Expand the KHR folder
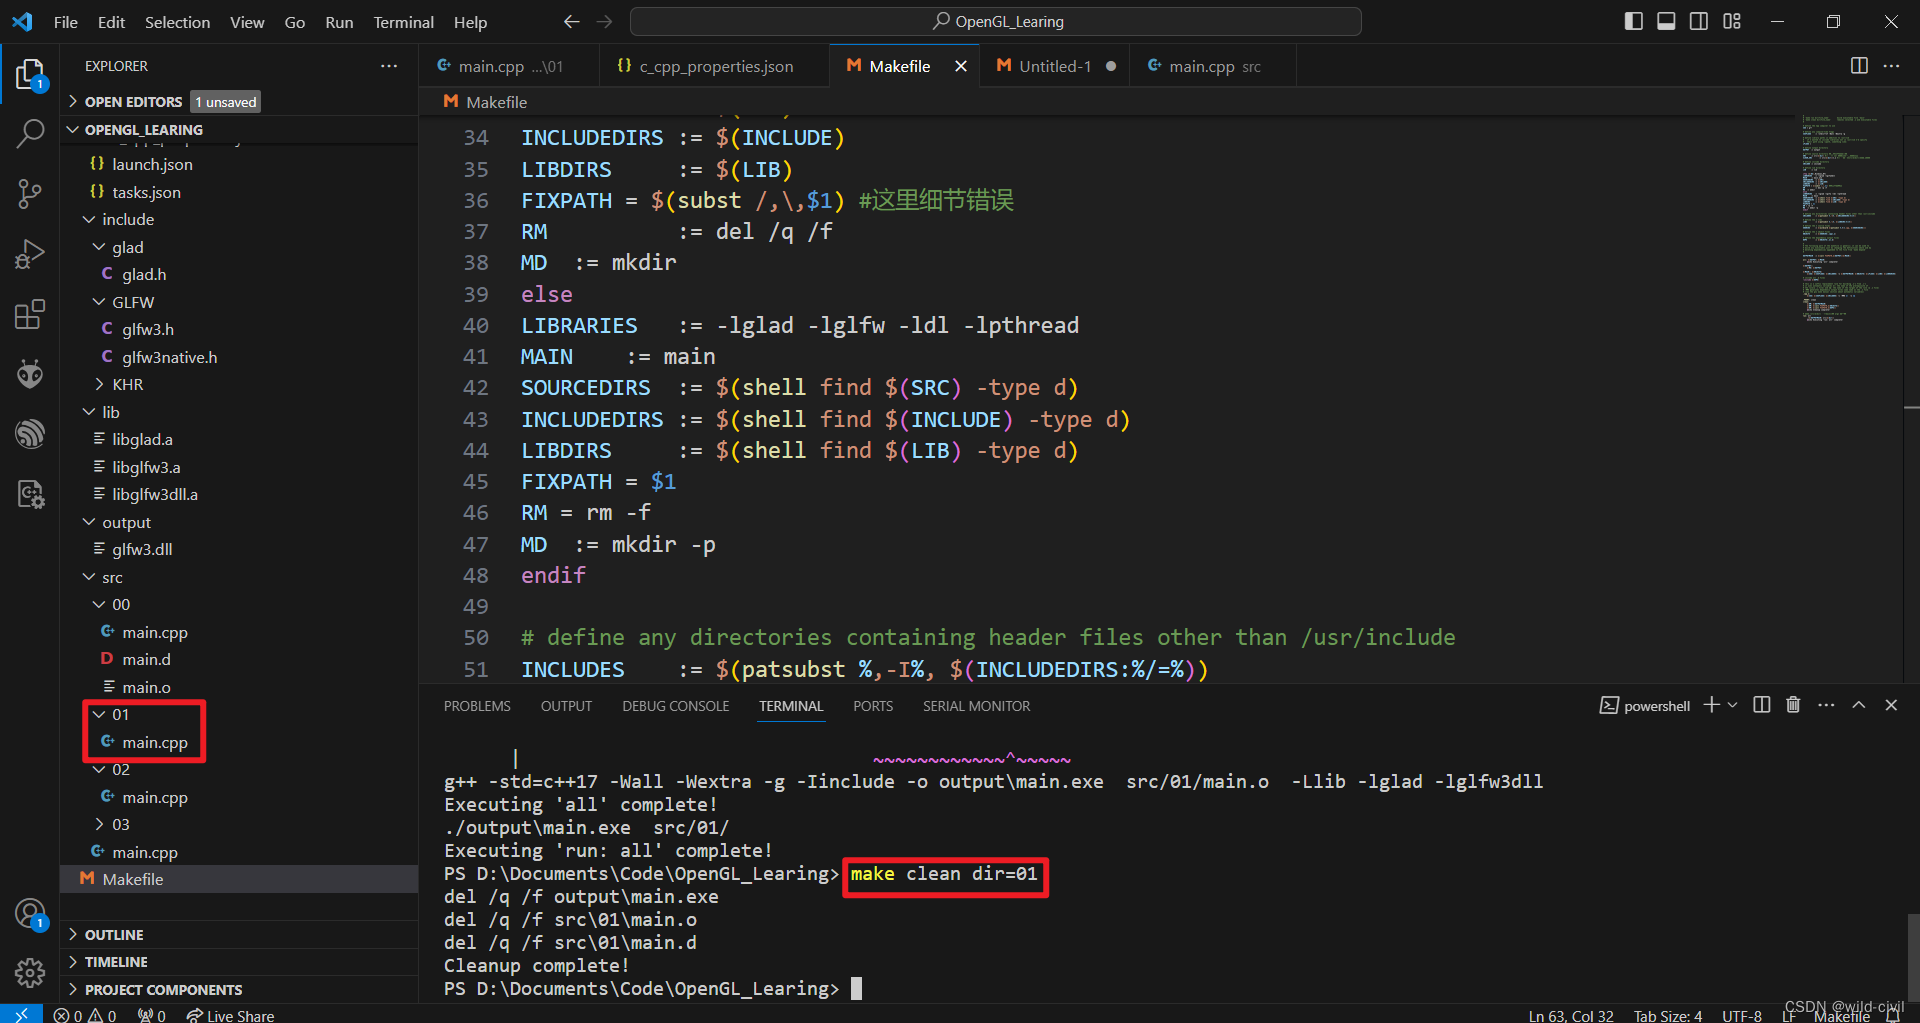Screen dimensions: 1920x1023 (x=239, y=384)
